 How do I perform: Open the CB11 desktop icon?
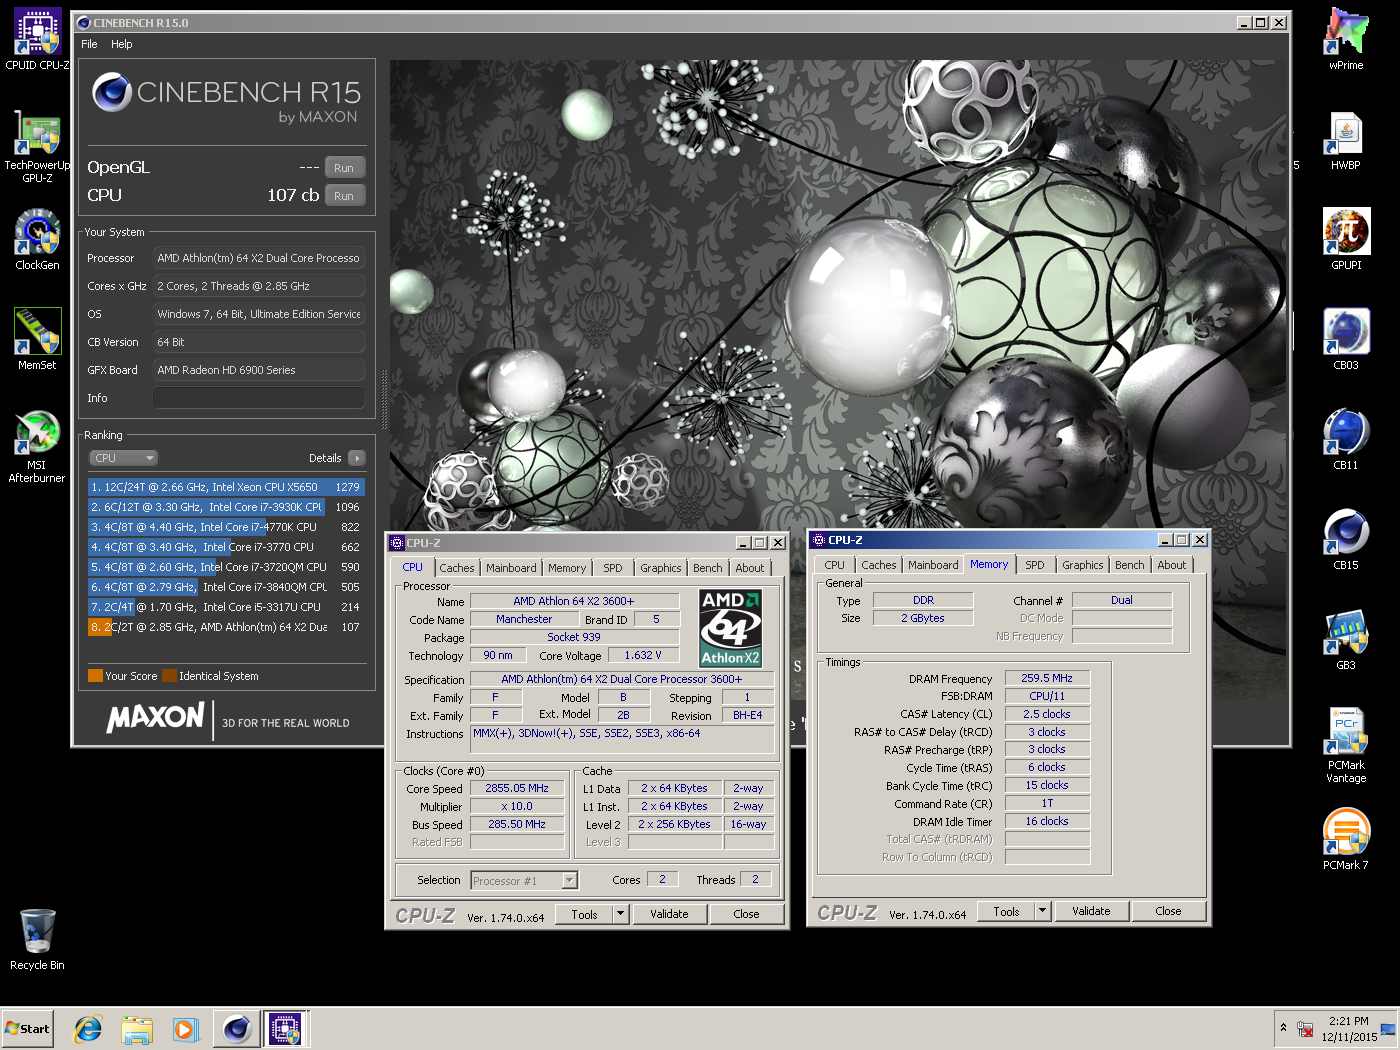(1346, 439)
